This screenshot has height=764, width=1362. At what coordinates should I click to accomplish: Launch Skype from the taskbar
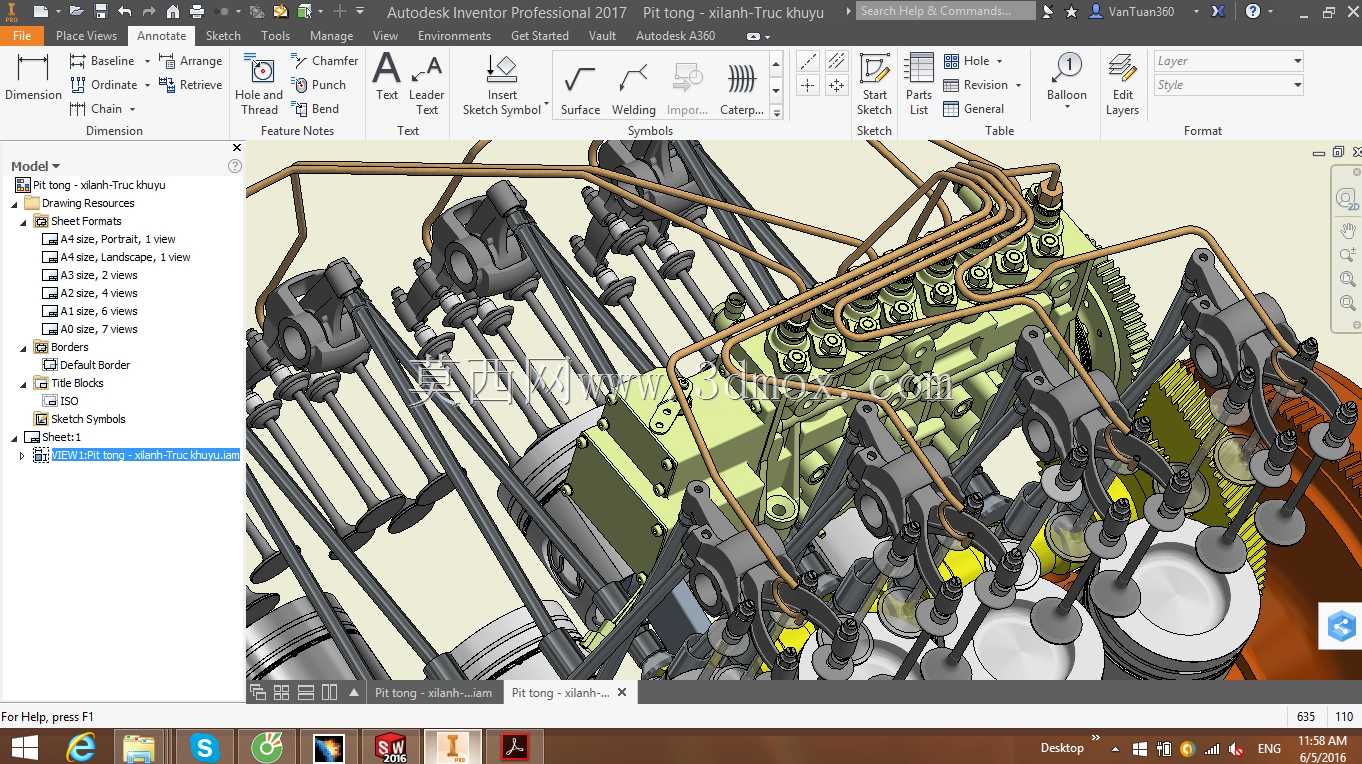coord(205,746)
